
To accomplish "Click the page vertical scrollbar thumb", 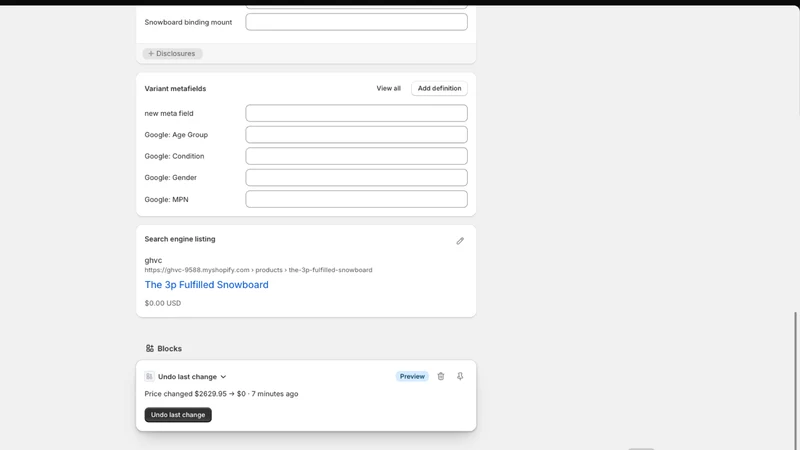I will 795,380.
